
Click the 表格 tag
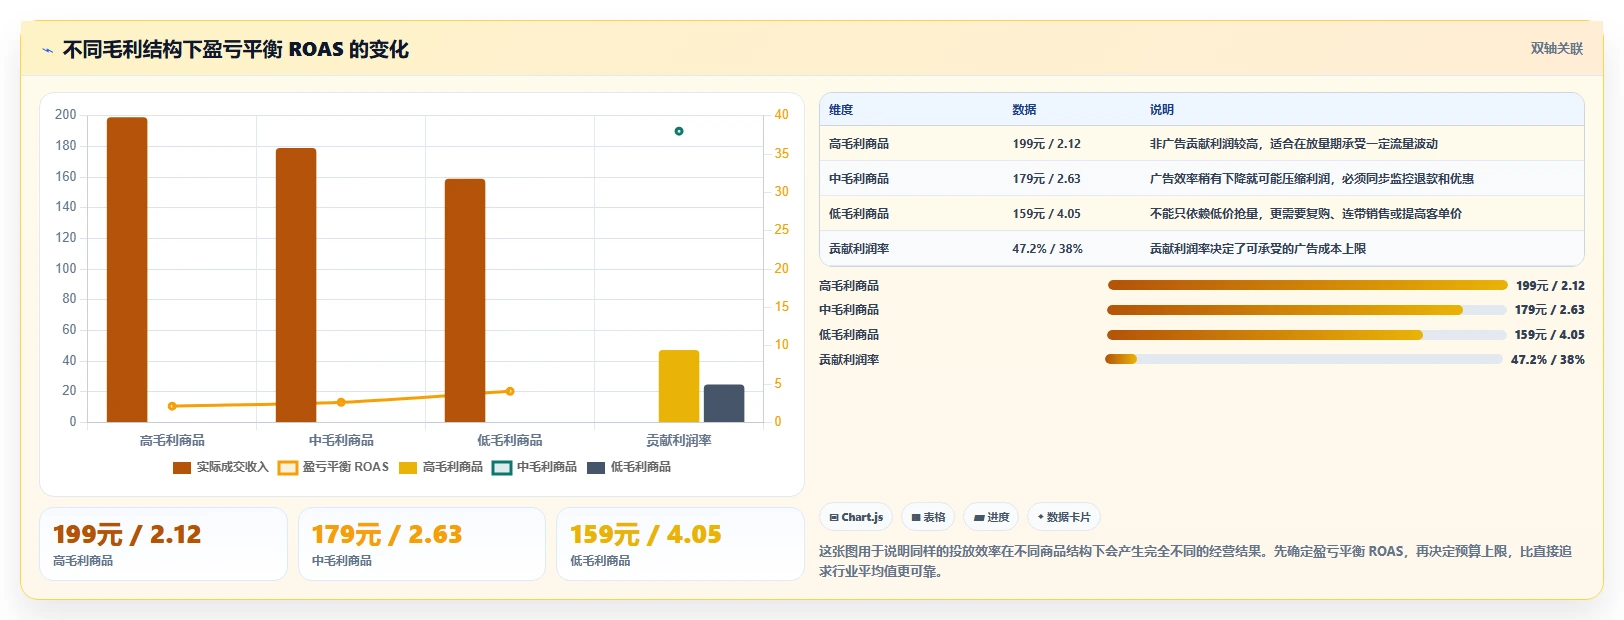tap(928, 517)
